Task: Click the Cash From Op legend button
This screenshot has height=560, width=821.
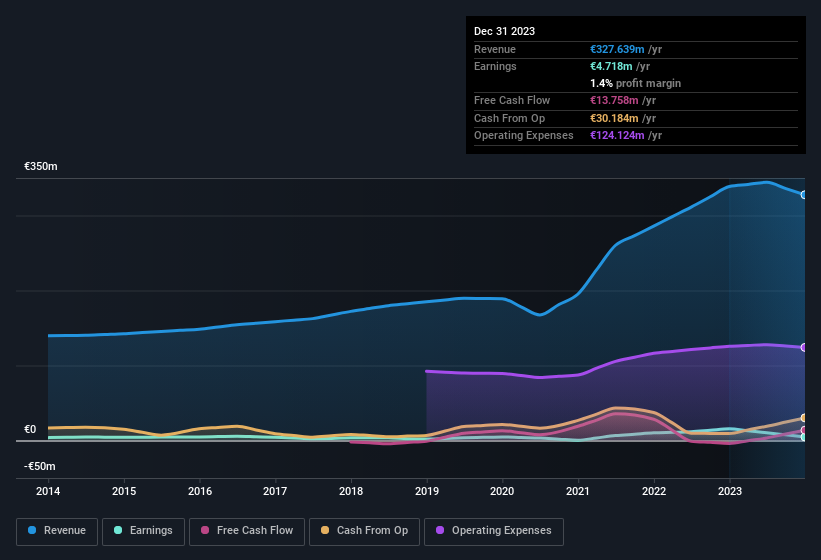Action: click(x=364, y=531)
